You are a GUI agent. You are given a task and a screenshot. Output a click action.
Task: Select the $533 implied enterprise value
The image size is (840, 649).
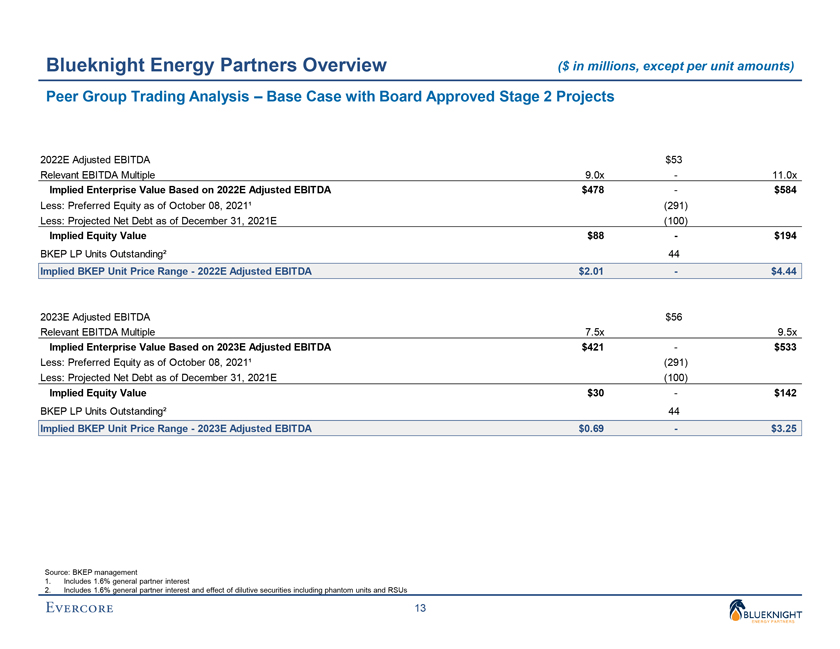[x=785, y=347]
